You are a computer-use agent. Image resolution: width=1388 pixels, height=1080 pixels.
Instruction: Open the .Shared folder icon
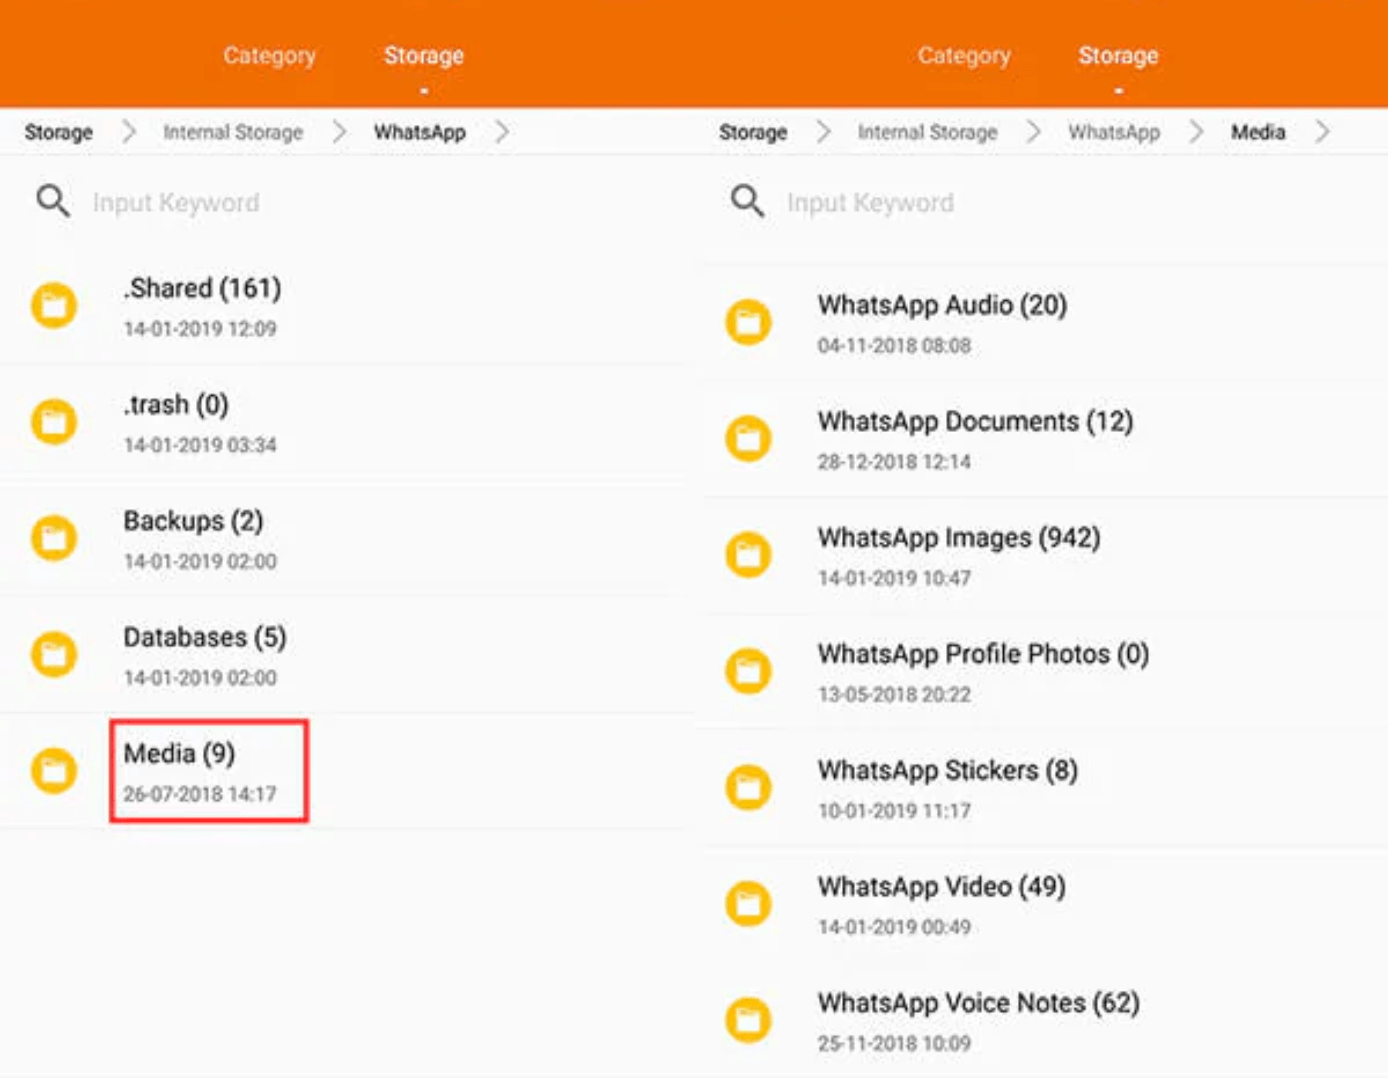pos(54,305)
